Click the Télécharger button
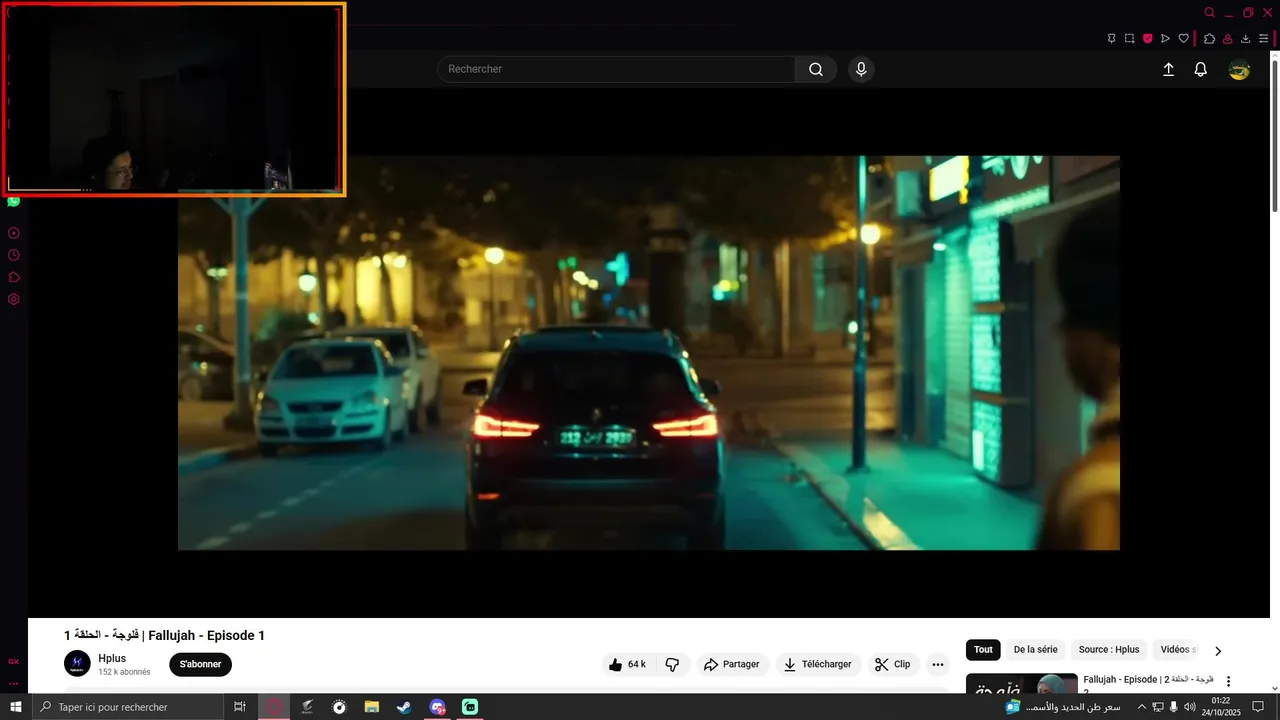1280x720 pixels. tap(818, 664)
